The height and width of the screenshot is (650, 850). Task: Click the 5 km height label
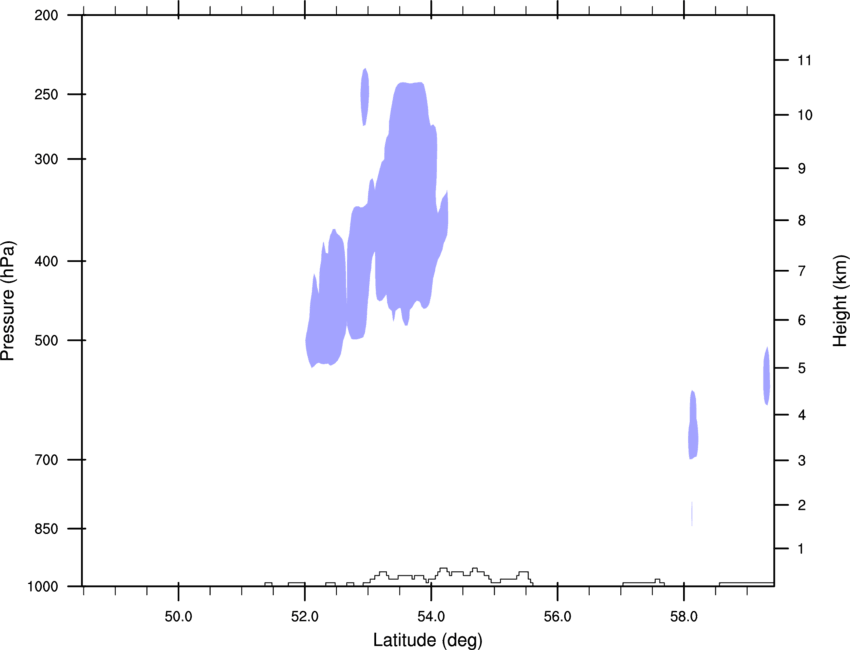coord(802,369)
